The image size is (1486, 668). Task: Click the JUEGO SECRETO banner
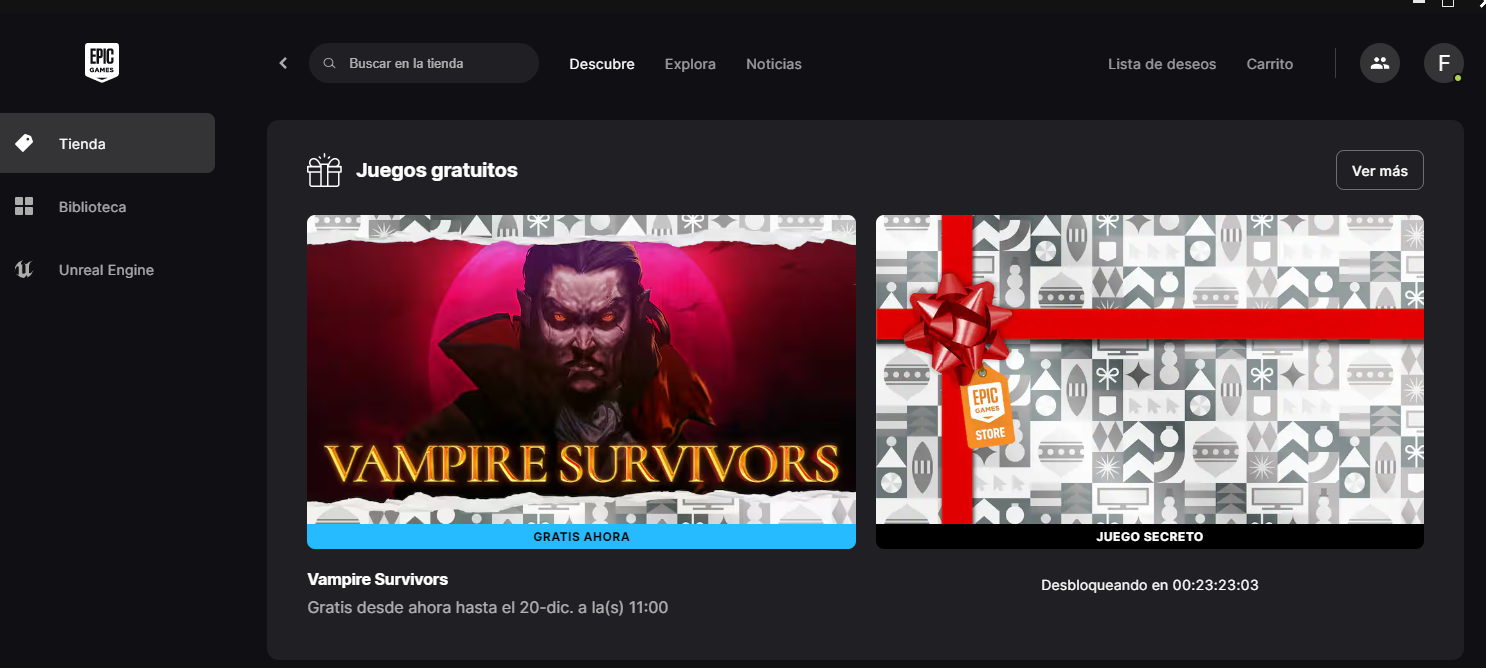tap(1150, 537)
